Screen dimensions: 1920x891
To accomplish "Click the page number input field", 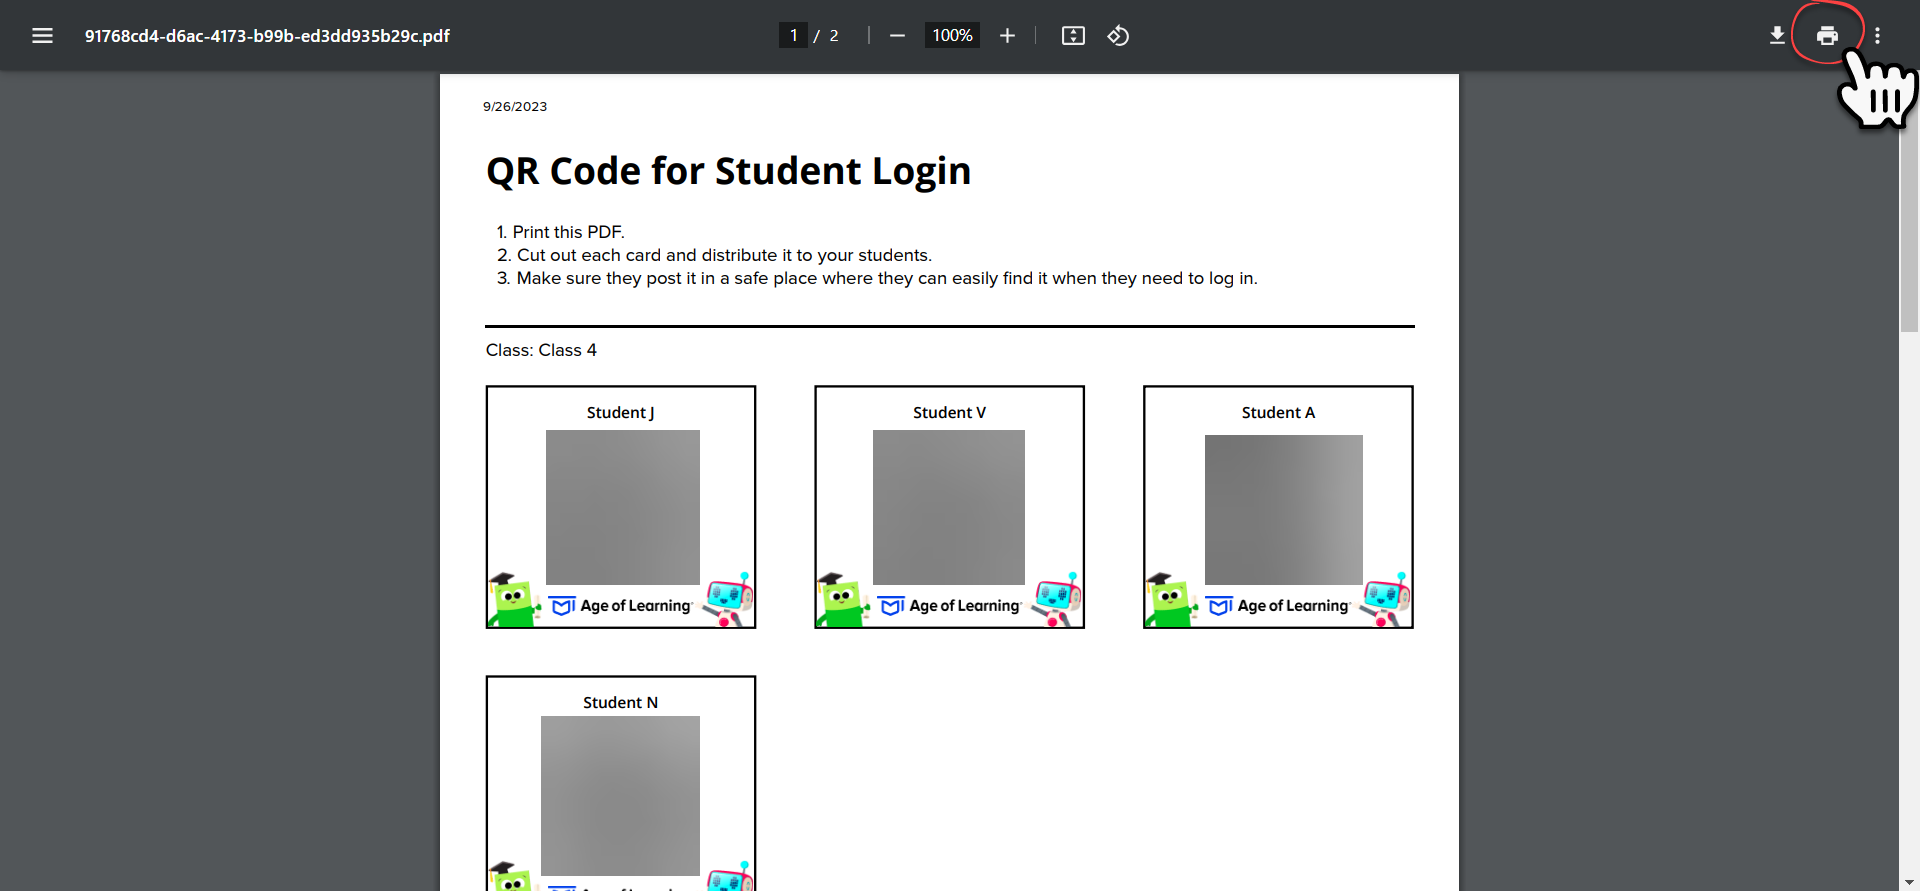I will coord(793,36).
